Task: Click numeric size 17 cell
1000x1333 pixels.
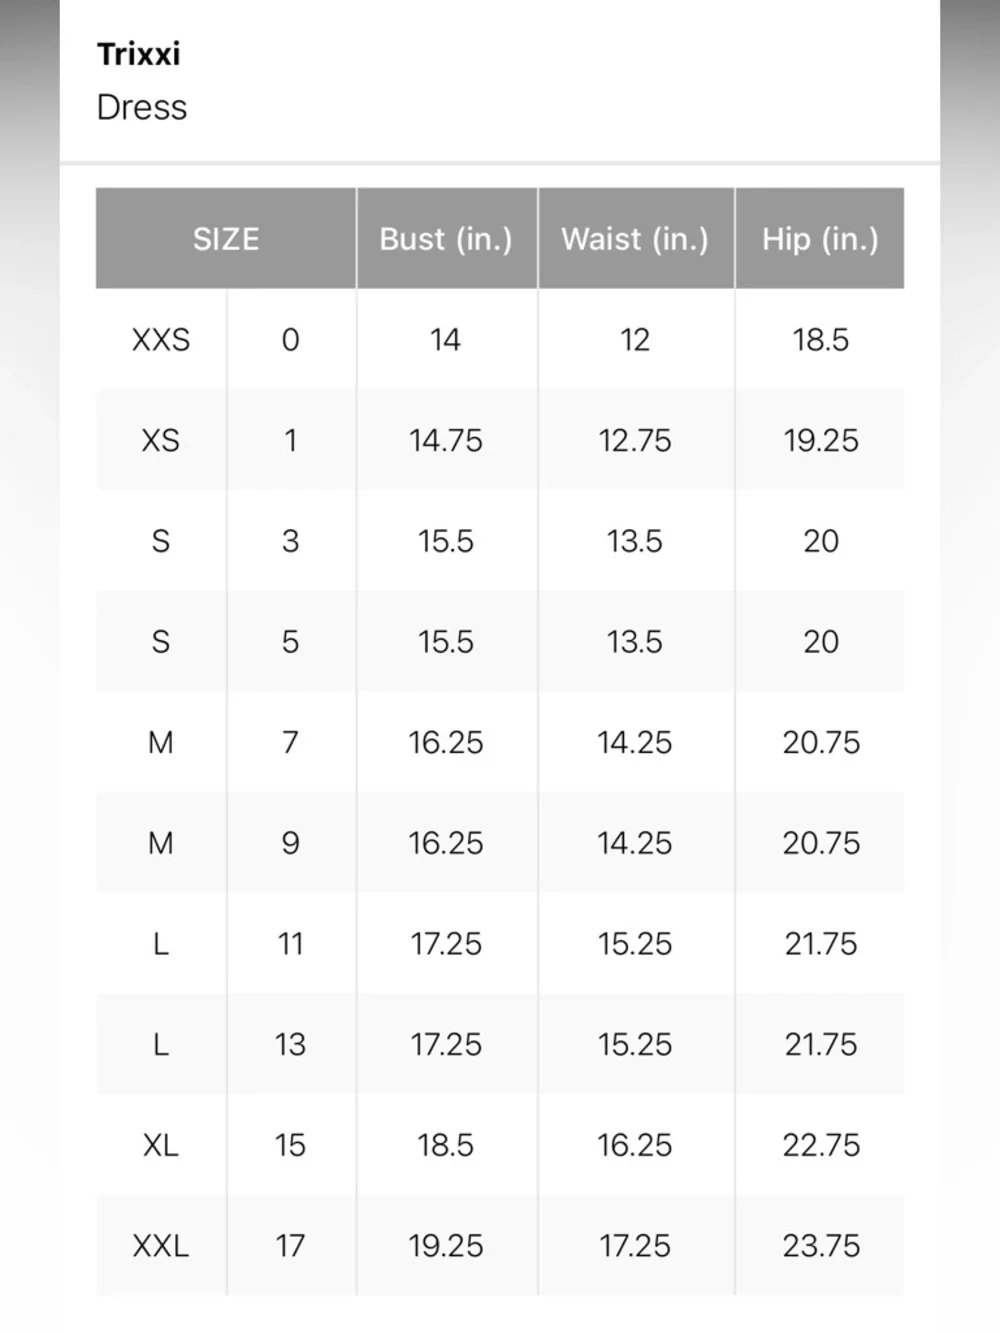Action: (290, 1246)
